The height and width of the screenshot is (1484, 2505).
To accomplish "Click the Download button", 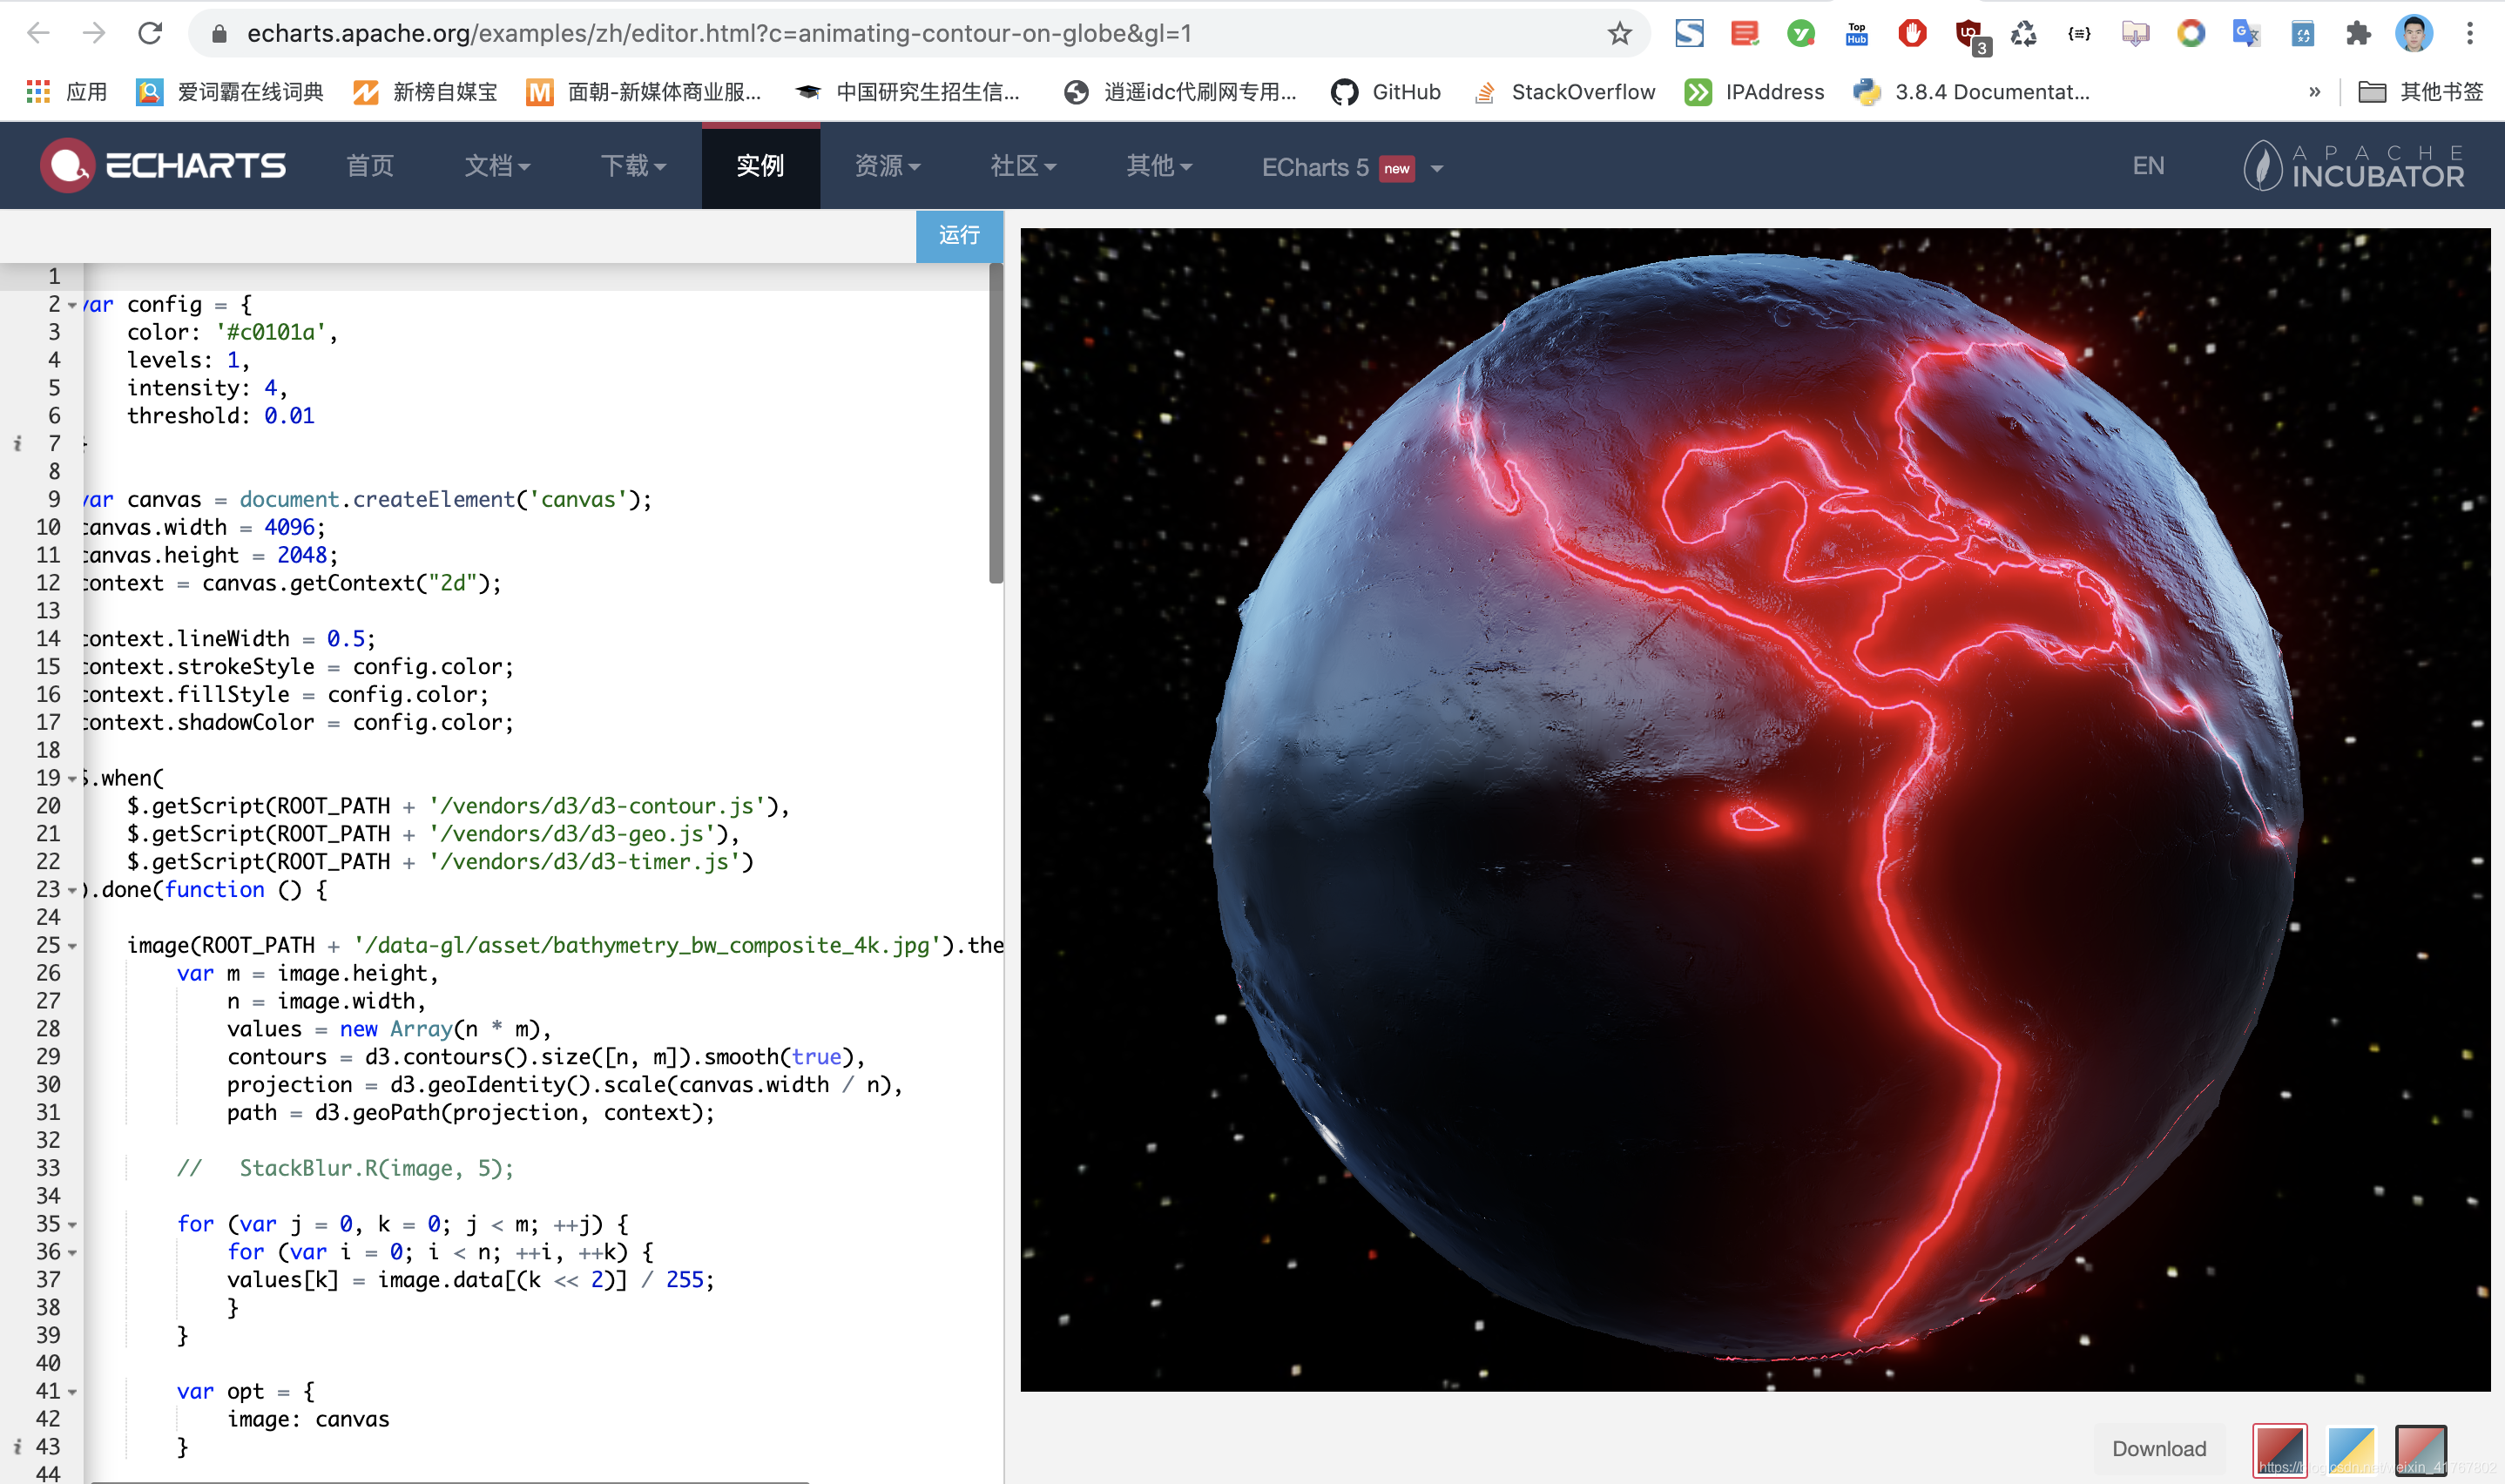I will (2158, 1448).
